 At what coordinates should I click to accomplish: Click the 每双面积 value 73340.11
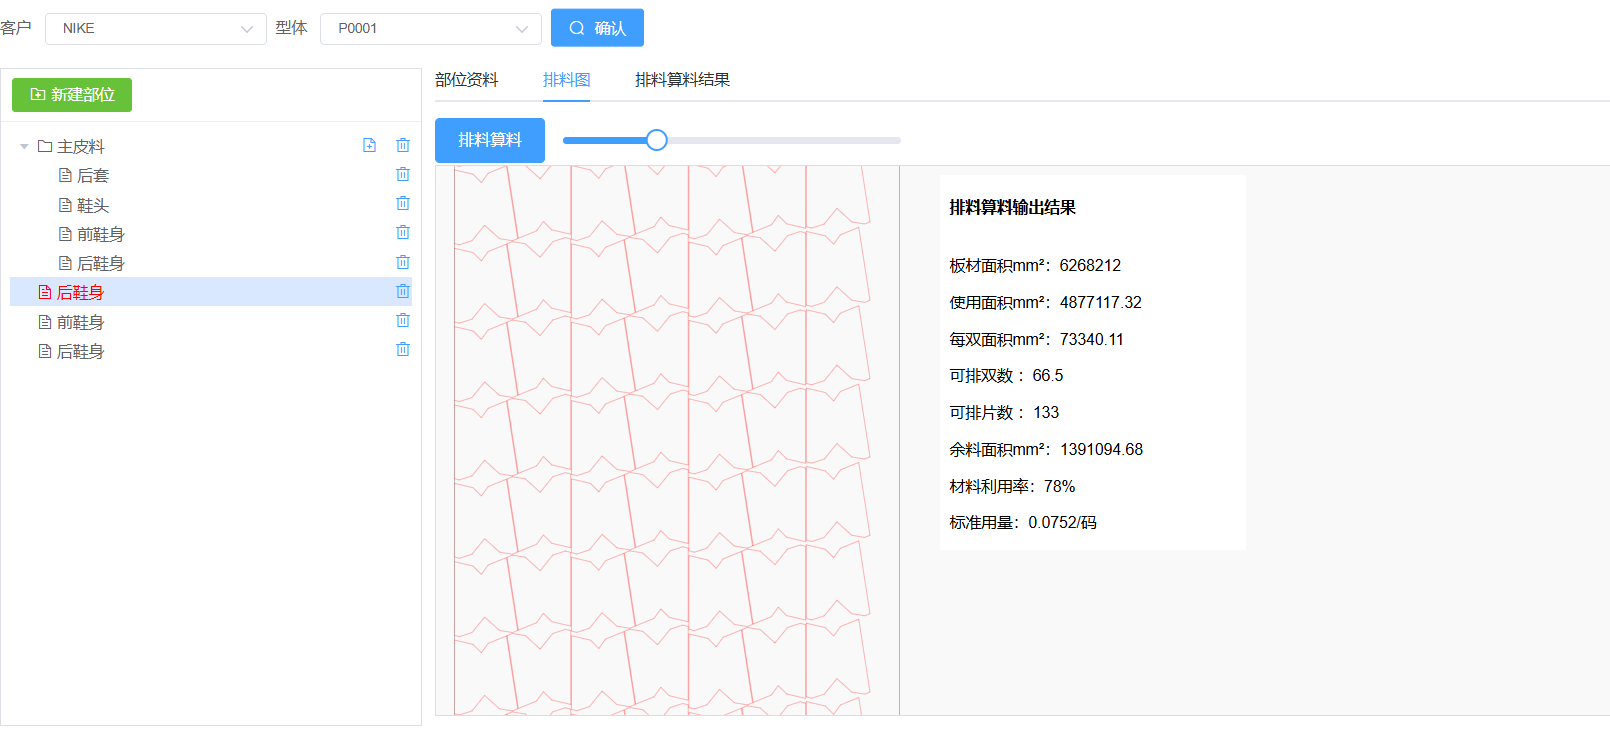1092,339
